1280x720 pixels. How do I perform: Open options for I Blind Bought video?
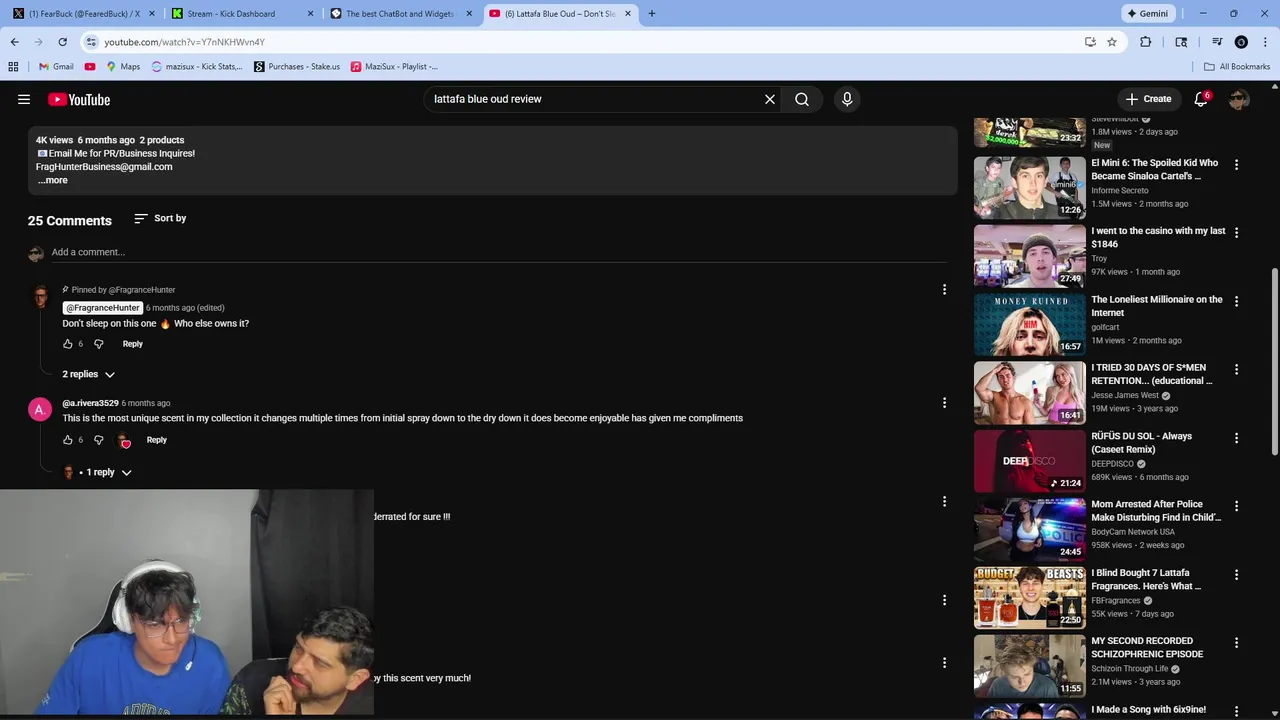pos(1236,575)
